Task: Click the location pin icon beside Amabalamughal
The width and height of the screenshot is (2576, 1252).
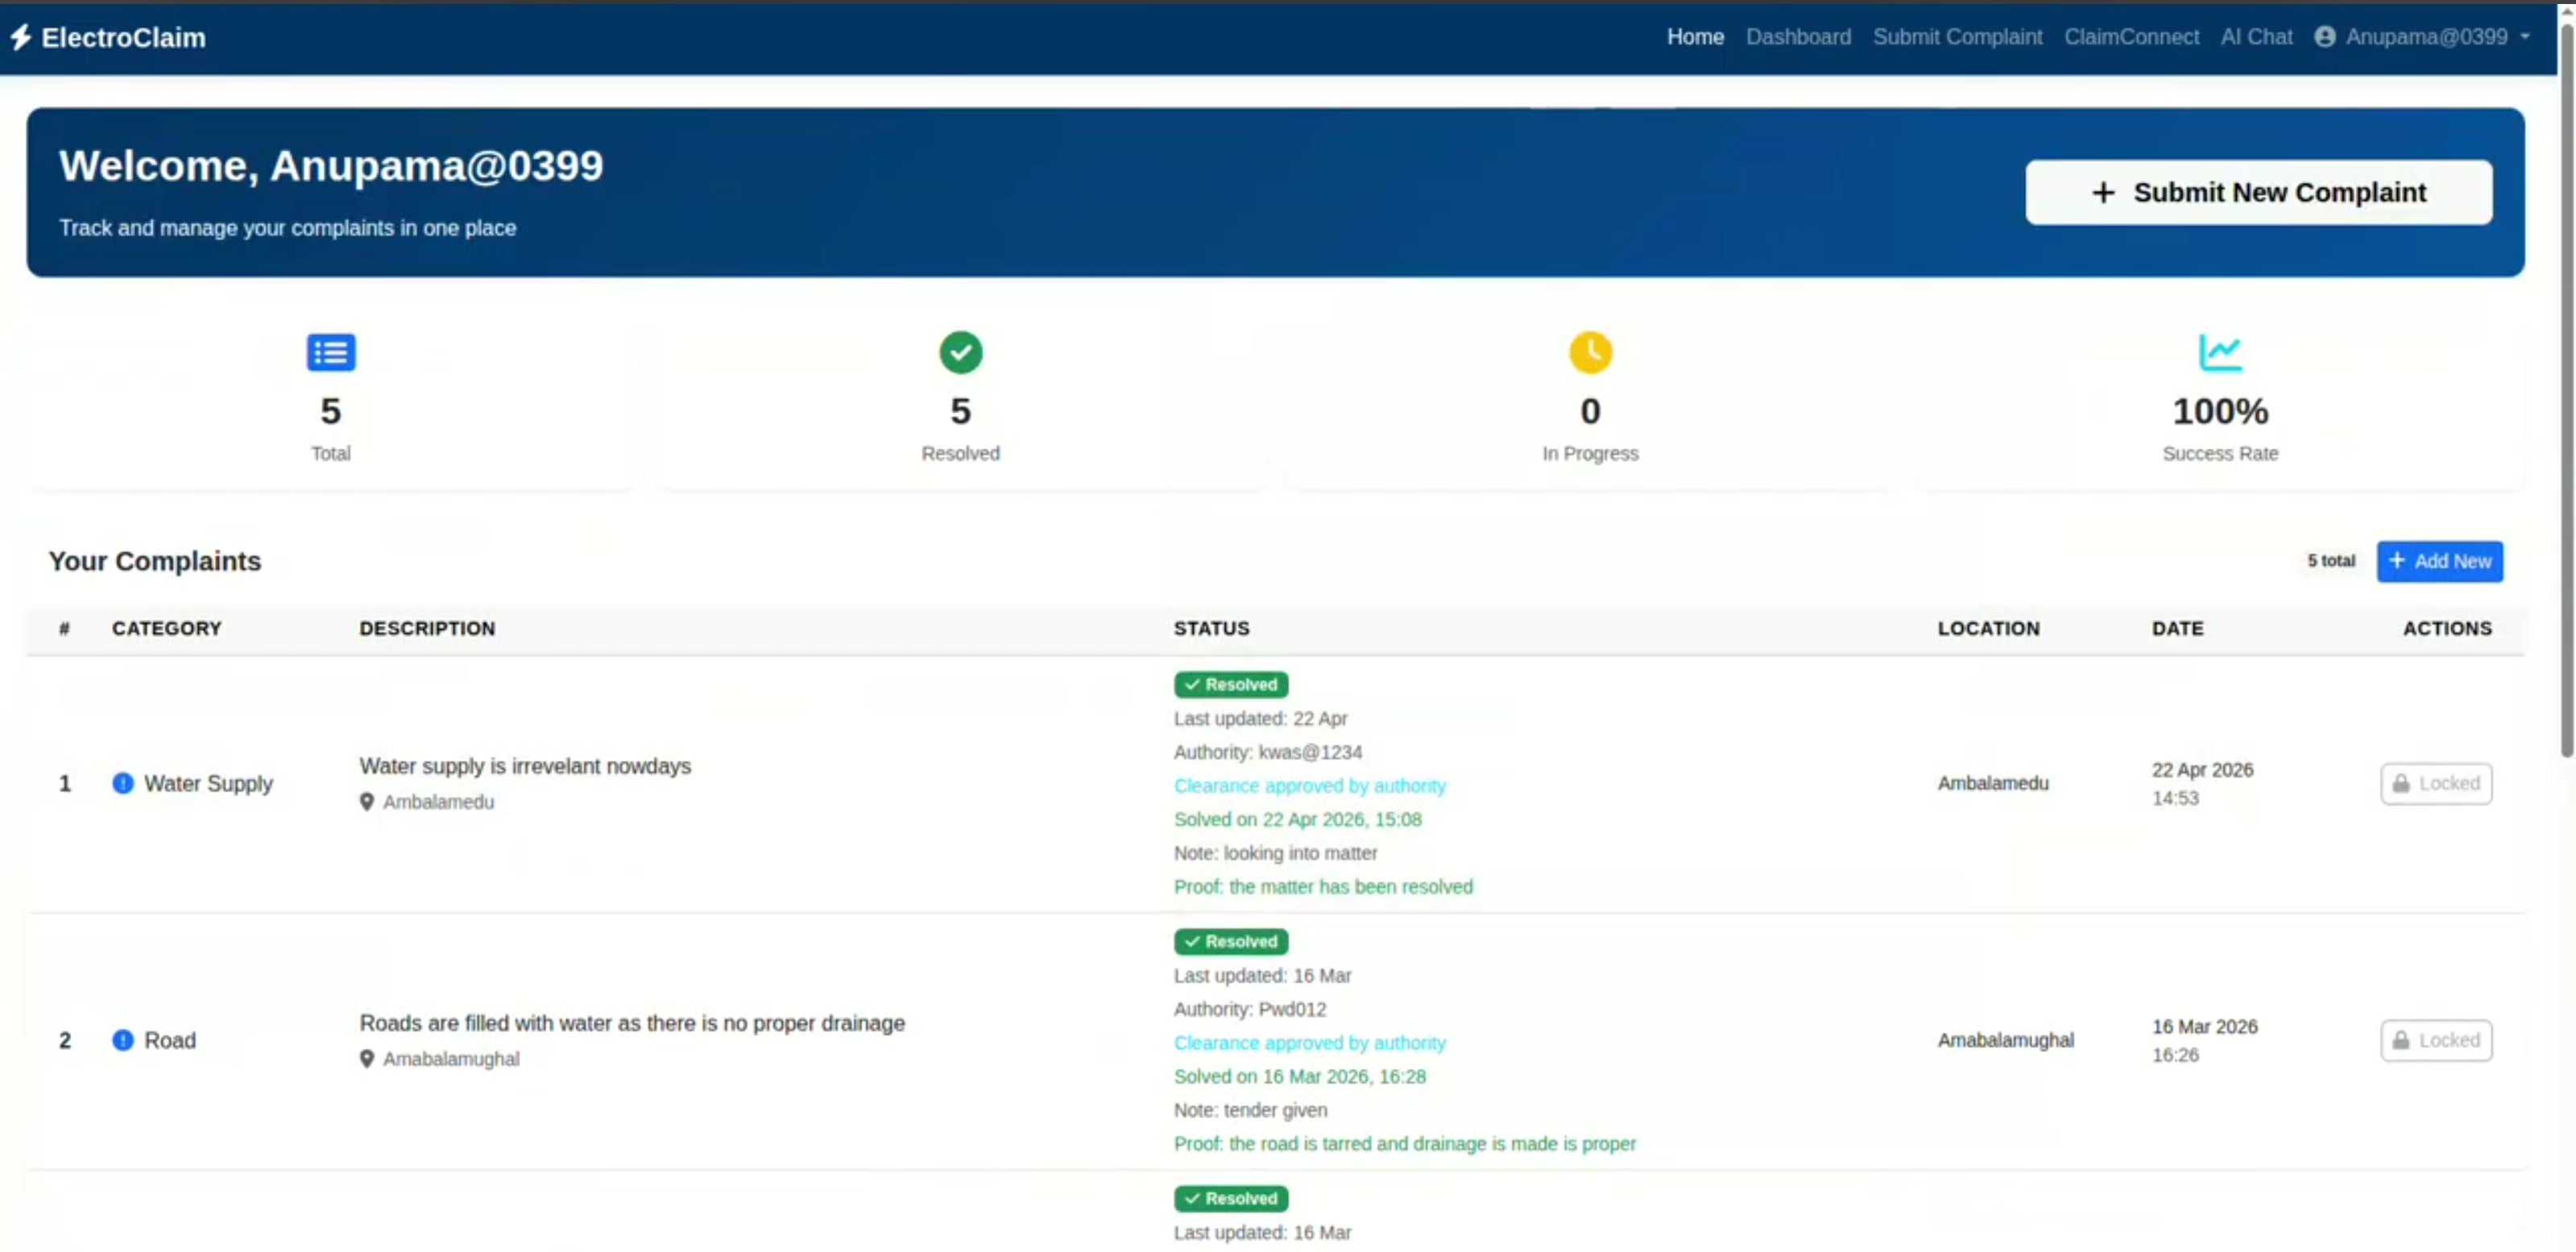Action: click(x=366, y=1059)
